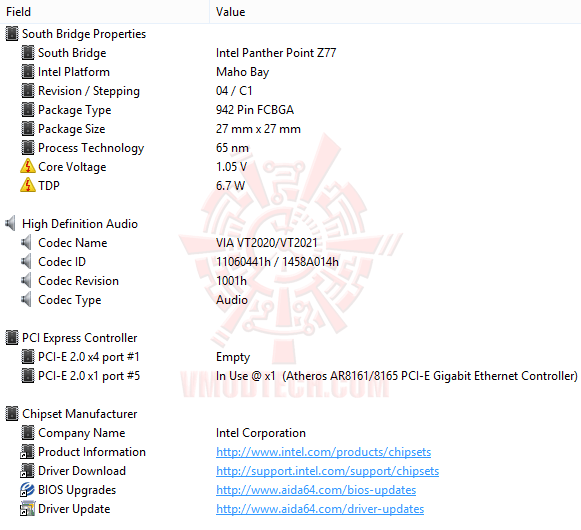Select the VIA VT2020/VT2021 codec value
This screenshot has height=530, width=581.
coord(267,243)
